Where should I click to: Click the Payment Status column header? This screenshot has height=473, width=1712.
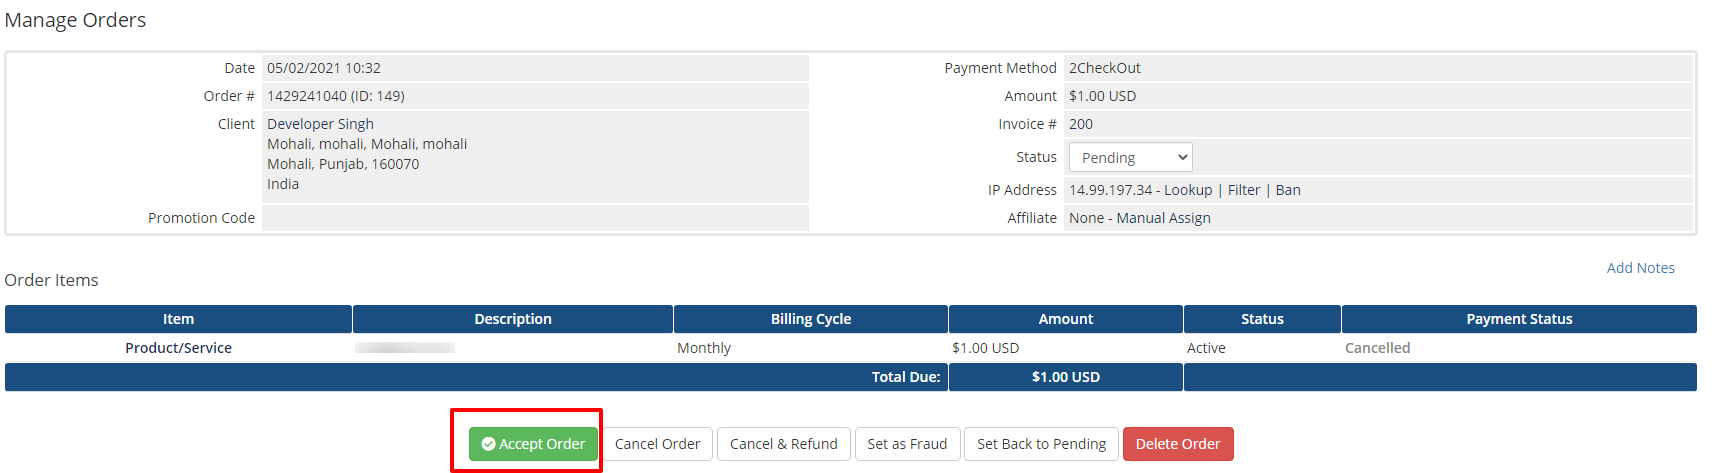click(x=1518, y=319)
